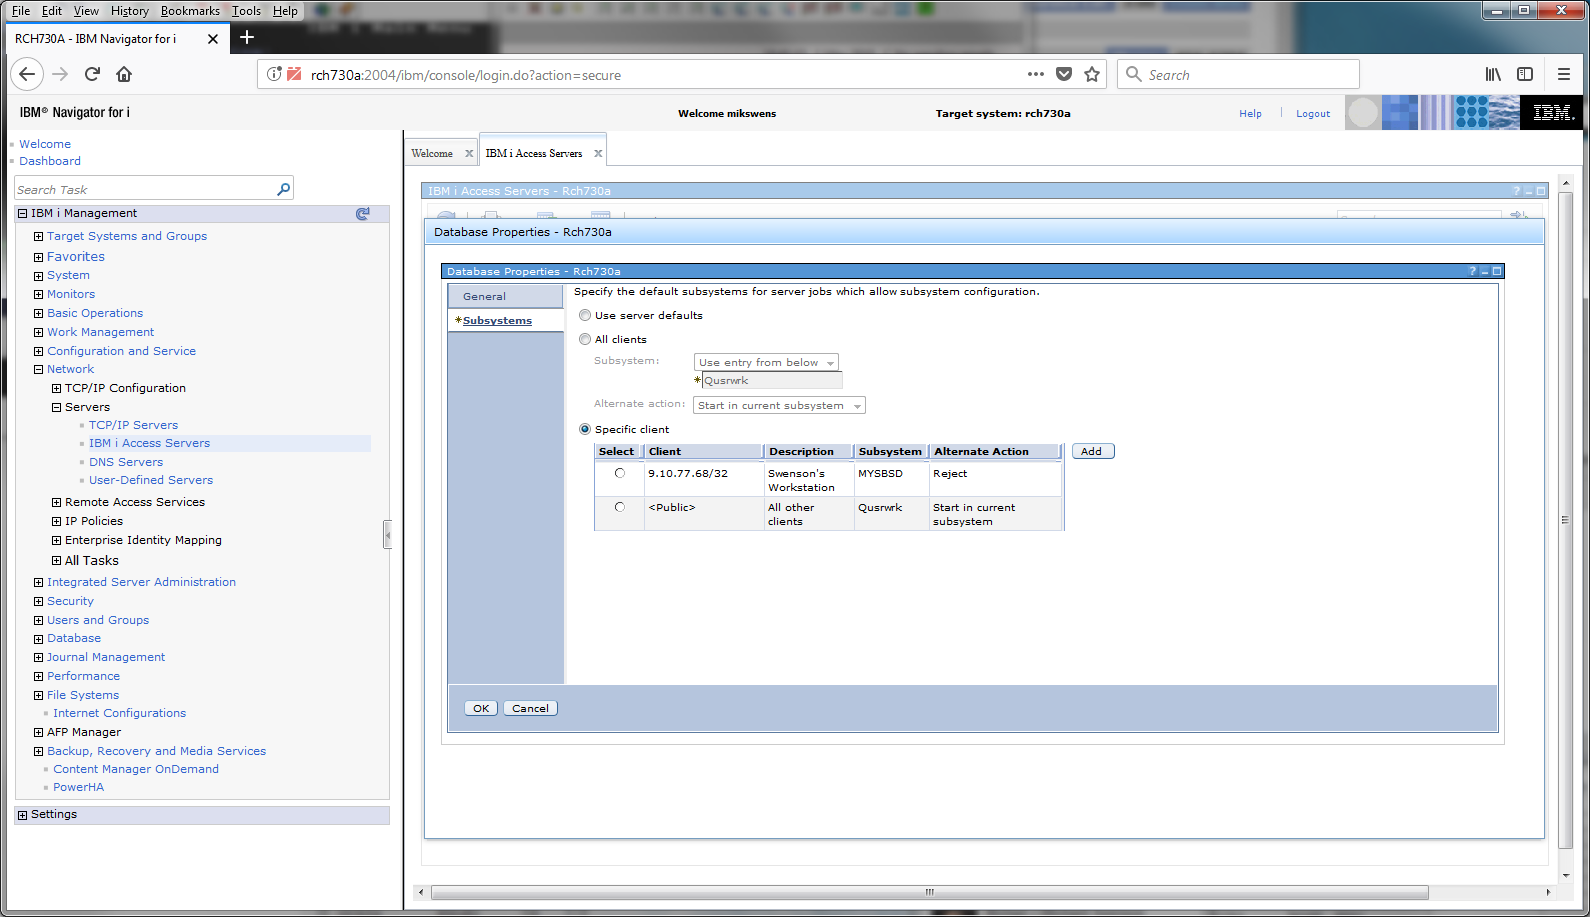The width and height of the screenshot is (1590, 917).
Task: Expand Target Systems and Groups
Action: pos(38,237)
